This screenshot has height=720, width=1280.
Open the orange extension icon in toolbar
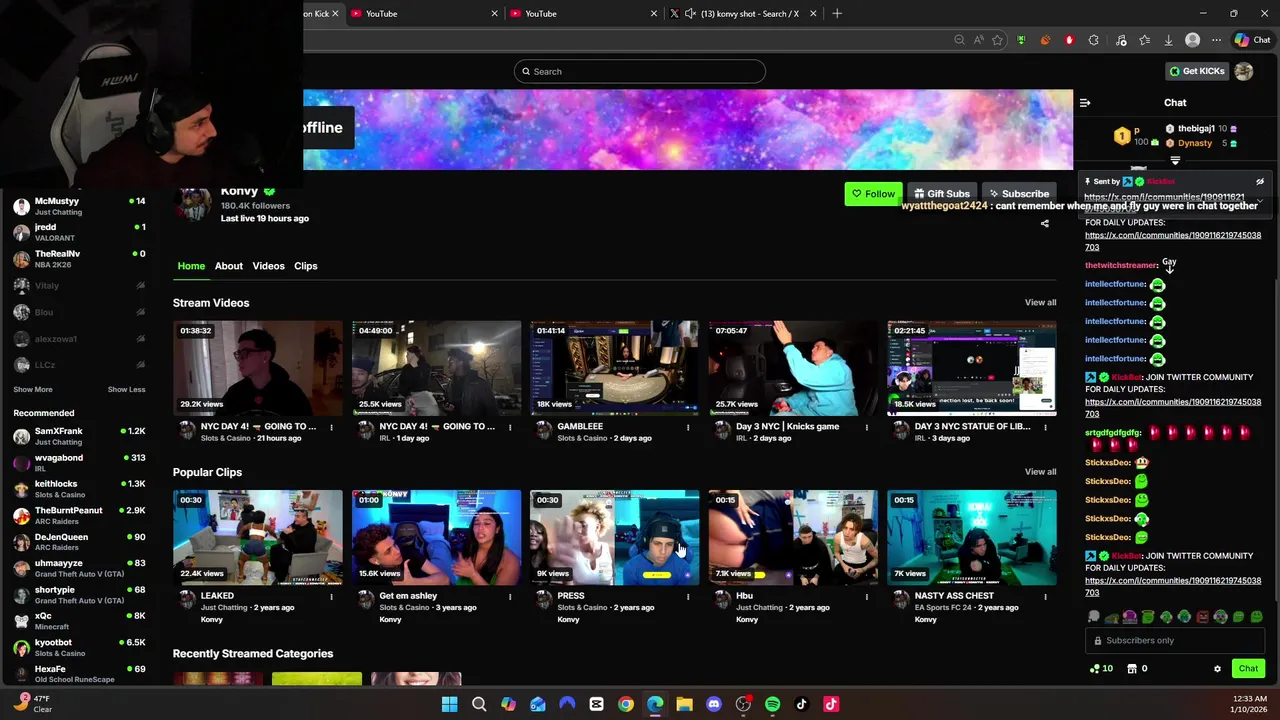pos(1045,40)
